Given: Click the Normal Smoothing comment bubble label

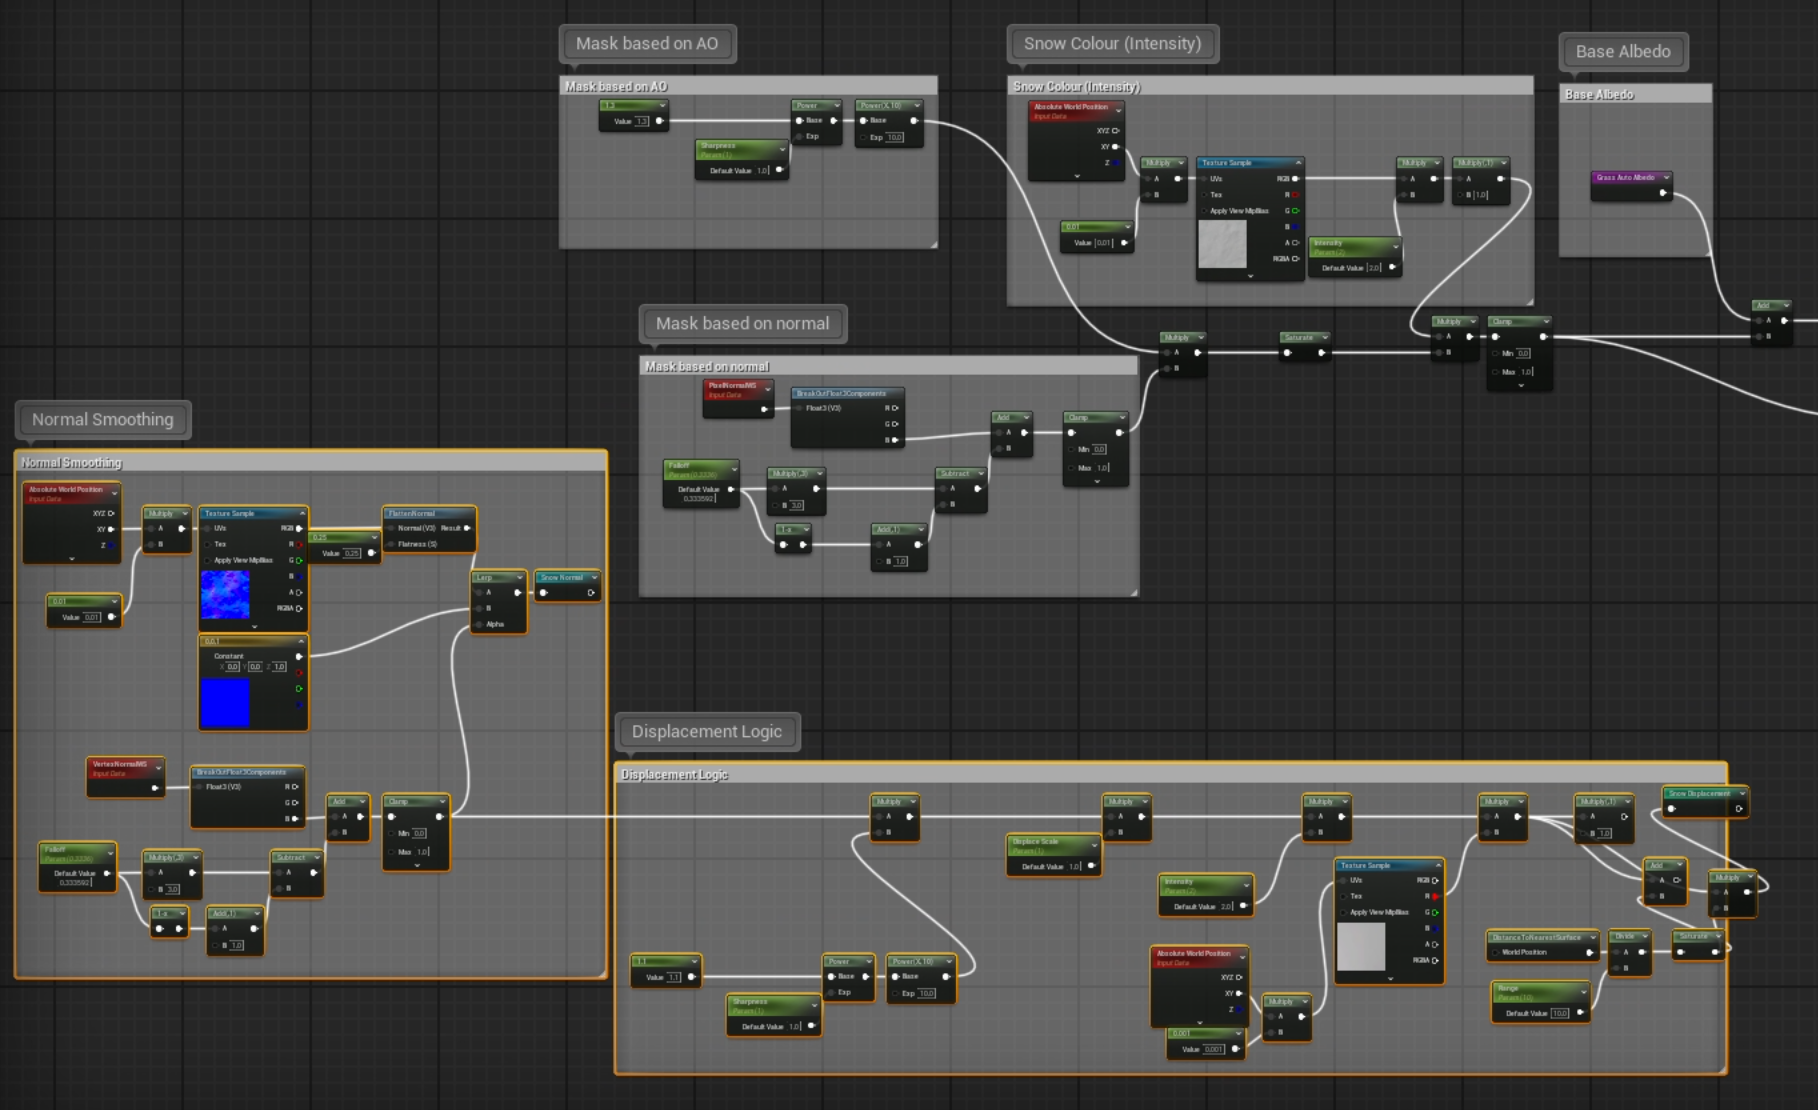Looking at the screenshot, I should [103, 420].
